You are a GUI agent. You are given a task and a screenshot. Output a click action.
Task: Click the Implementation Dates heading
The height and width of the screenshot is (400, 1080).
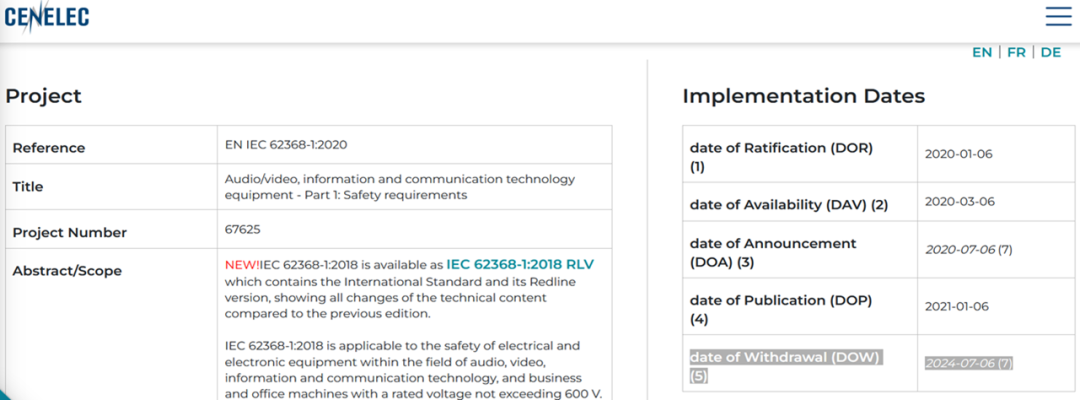[x=803, y=97]
